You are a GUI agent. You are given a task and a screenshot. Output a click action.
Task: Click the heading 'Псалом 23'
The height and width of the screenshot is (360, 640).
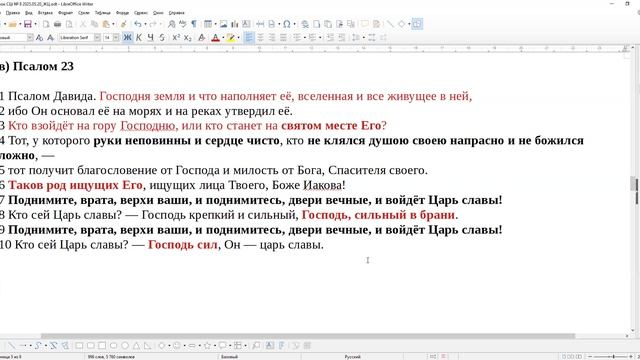click(x=43, y=66)
